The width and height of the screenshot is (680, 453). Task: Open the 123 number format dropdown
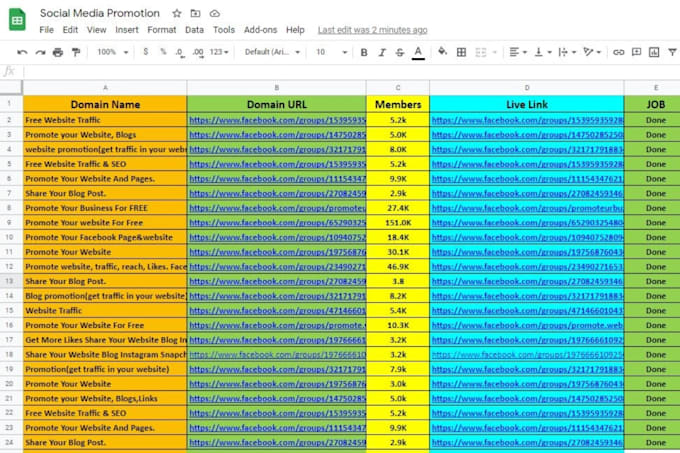coord(219,52)
